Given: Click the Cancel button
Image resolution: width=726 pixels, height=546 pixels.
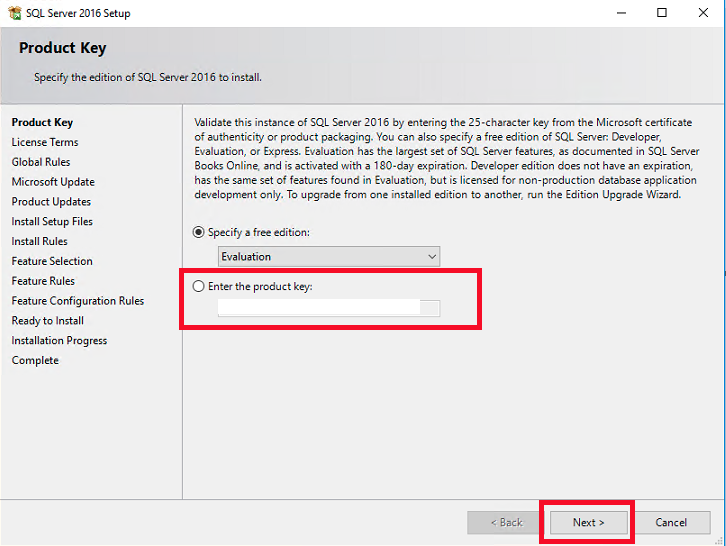Looking at the screenshot, I should tap(670, 522).
